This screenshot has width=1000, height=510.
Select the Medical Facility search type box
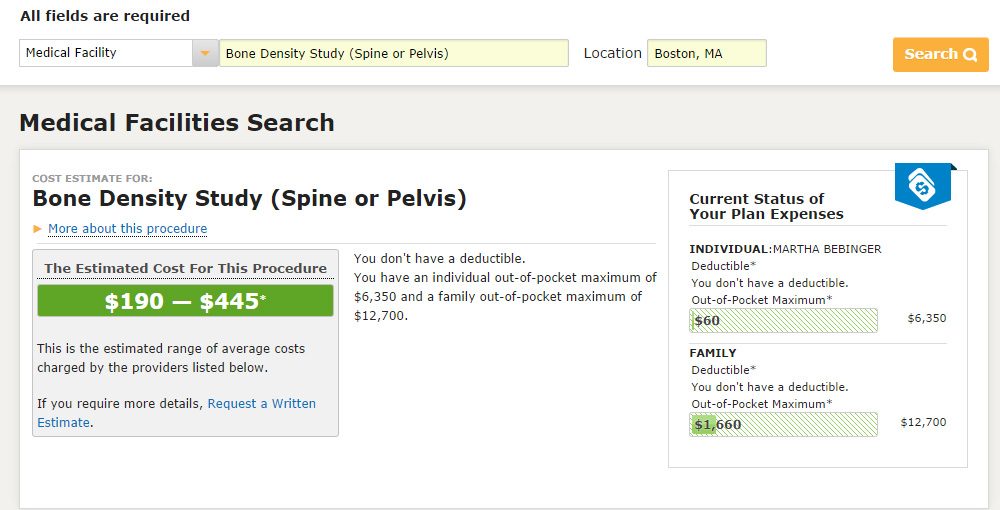point(106,53)
